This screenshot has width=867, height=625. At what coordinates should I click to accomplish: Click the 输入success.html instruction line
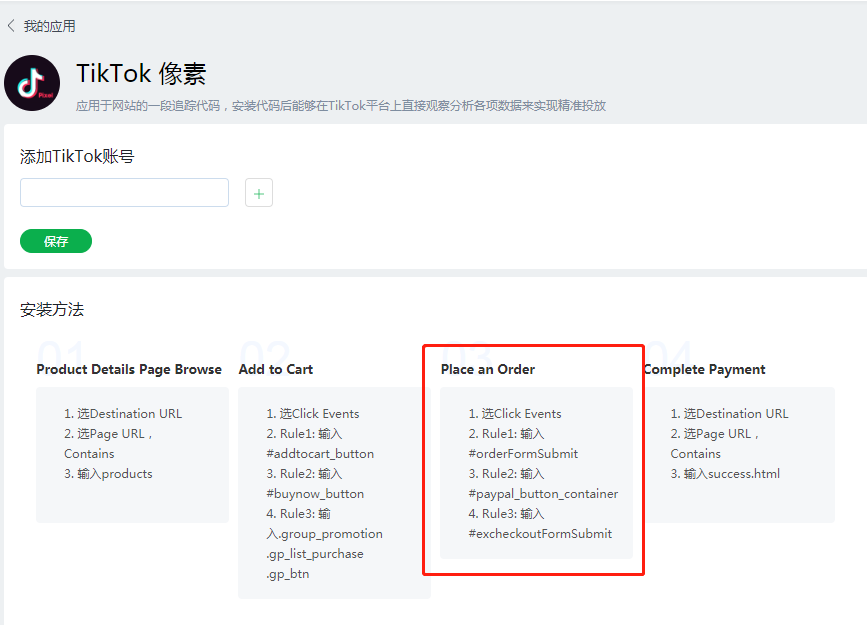coord(725,474)
